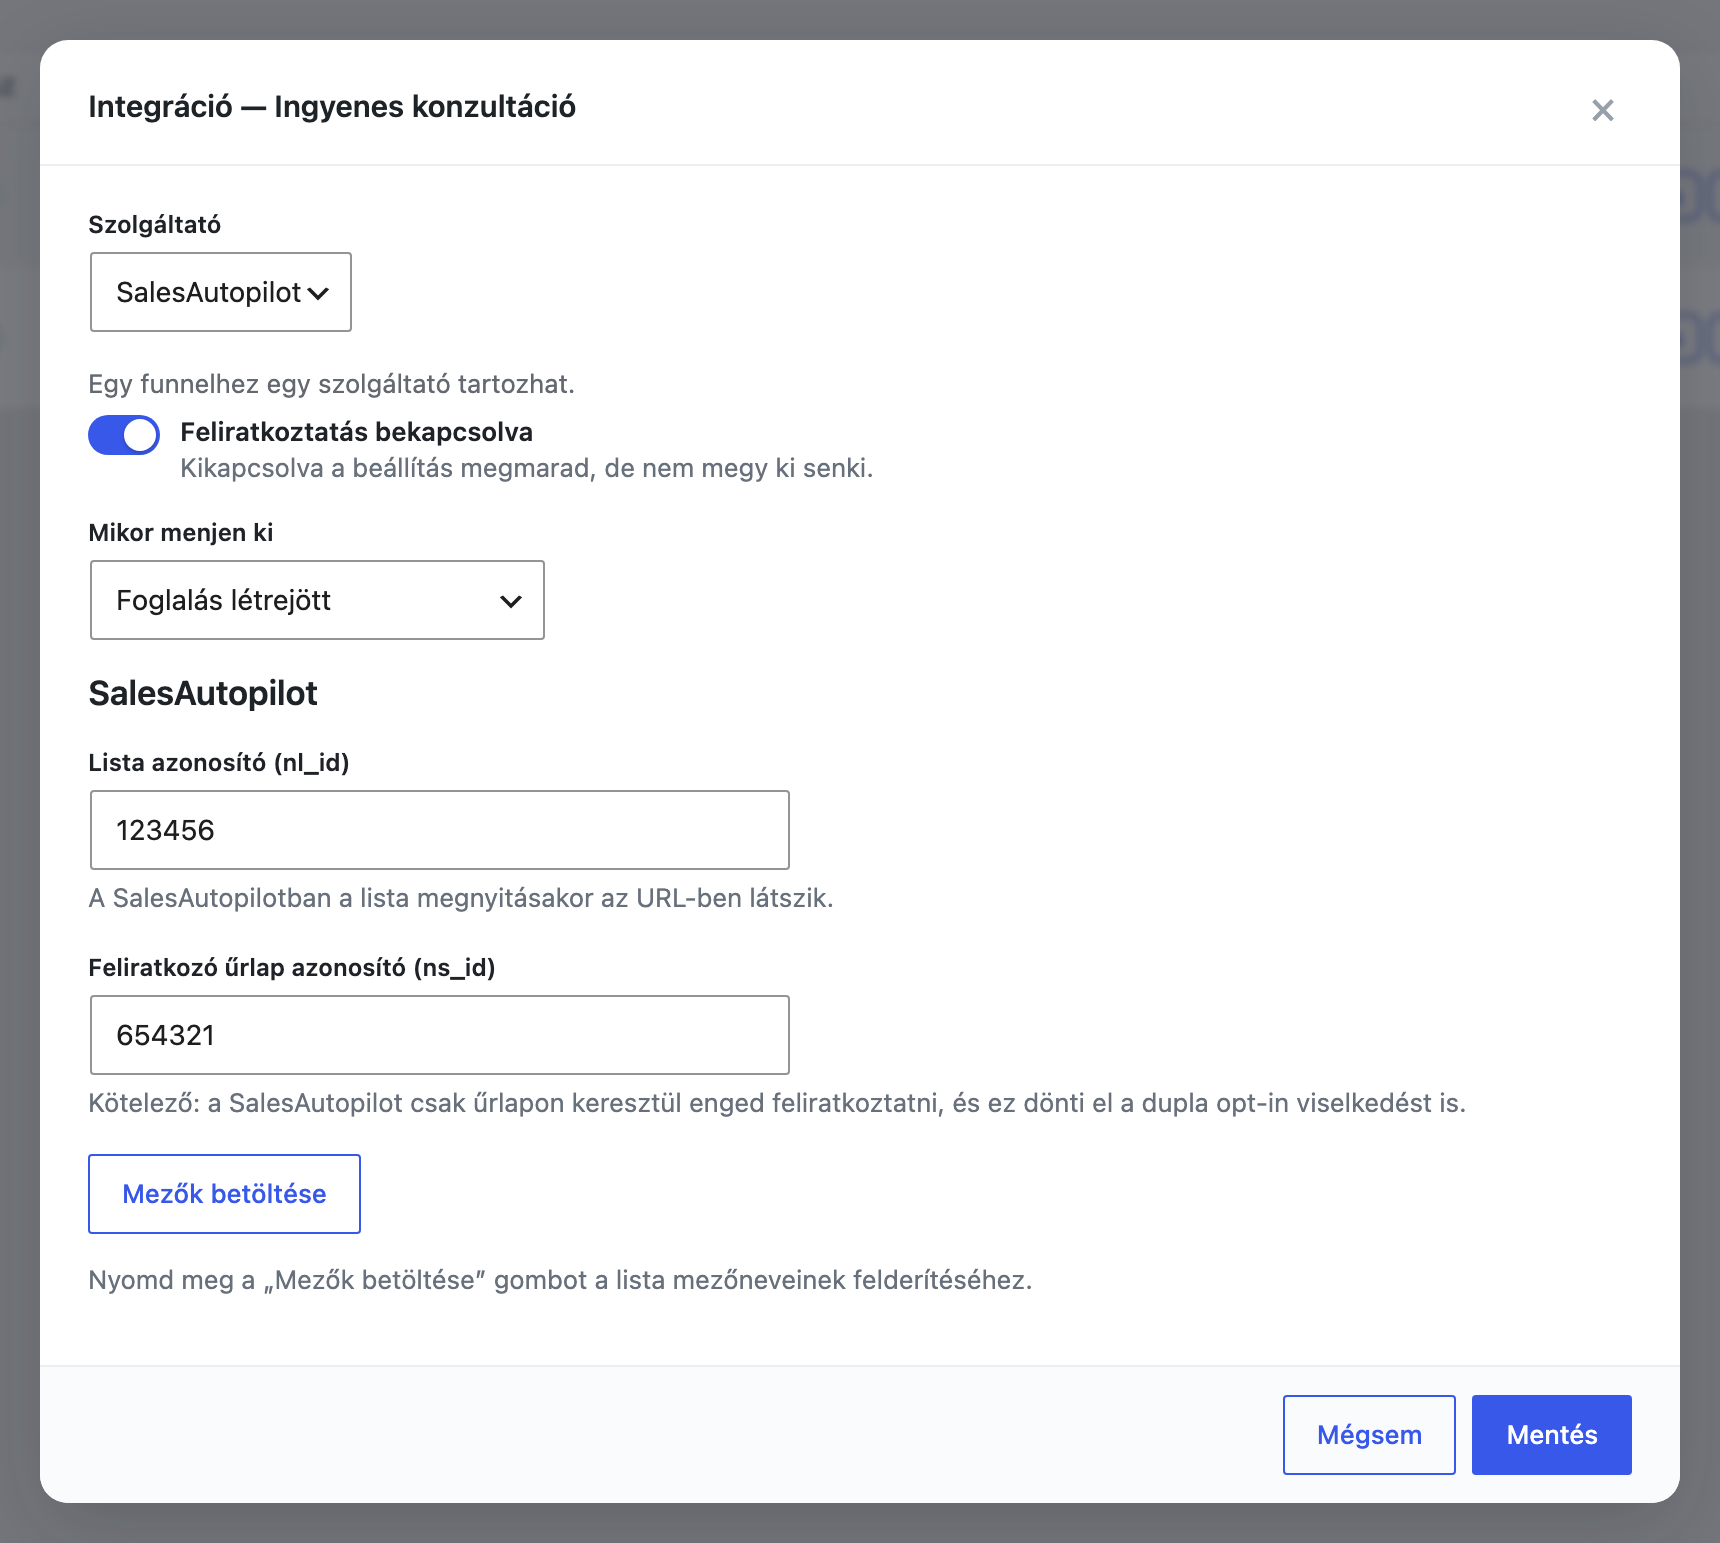Click the Kötelező dupla opt-in hint text
Screen dimensions: 1720x1543
[777, 1103]
